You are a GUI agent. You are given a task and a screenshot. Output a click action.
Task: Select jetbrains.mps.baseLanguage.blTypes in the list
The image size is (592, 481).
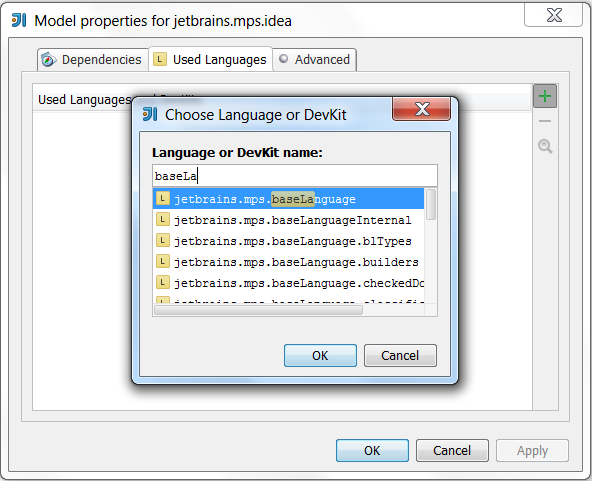tap(288, 241)
